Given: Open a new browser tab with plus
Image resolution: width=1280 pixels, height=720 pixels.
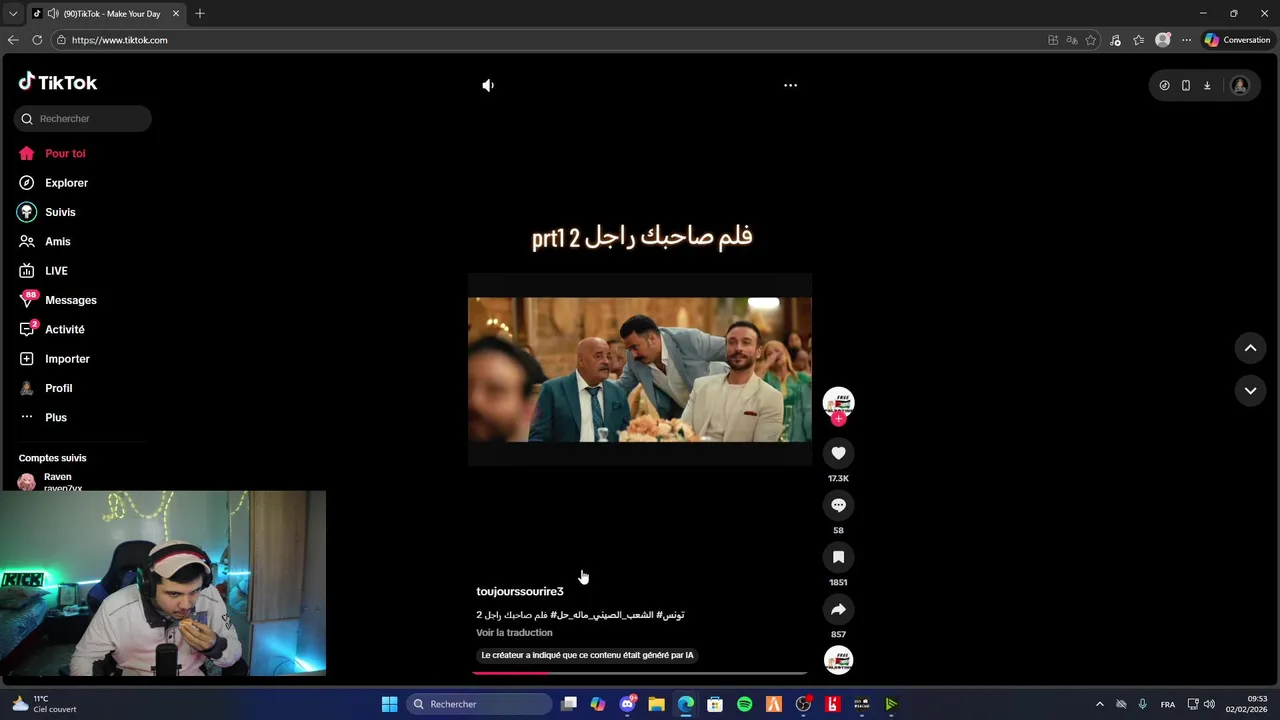Looking at the screenshot, I should pos(200,13).
